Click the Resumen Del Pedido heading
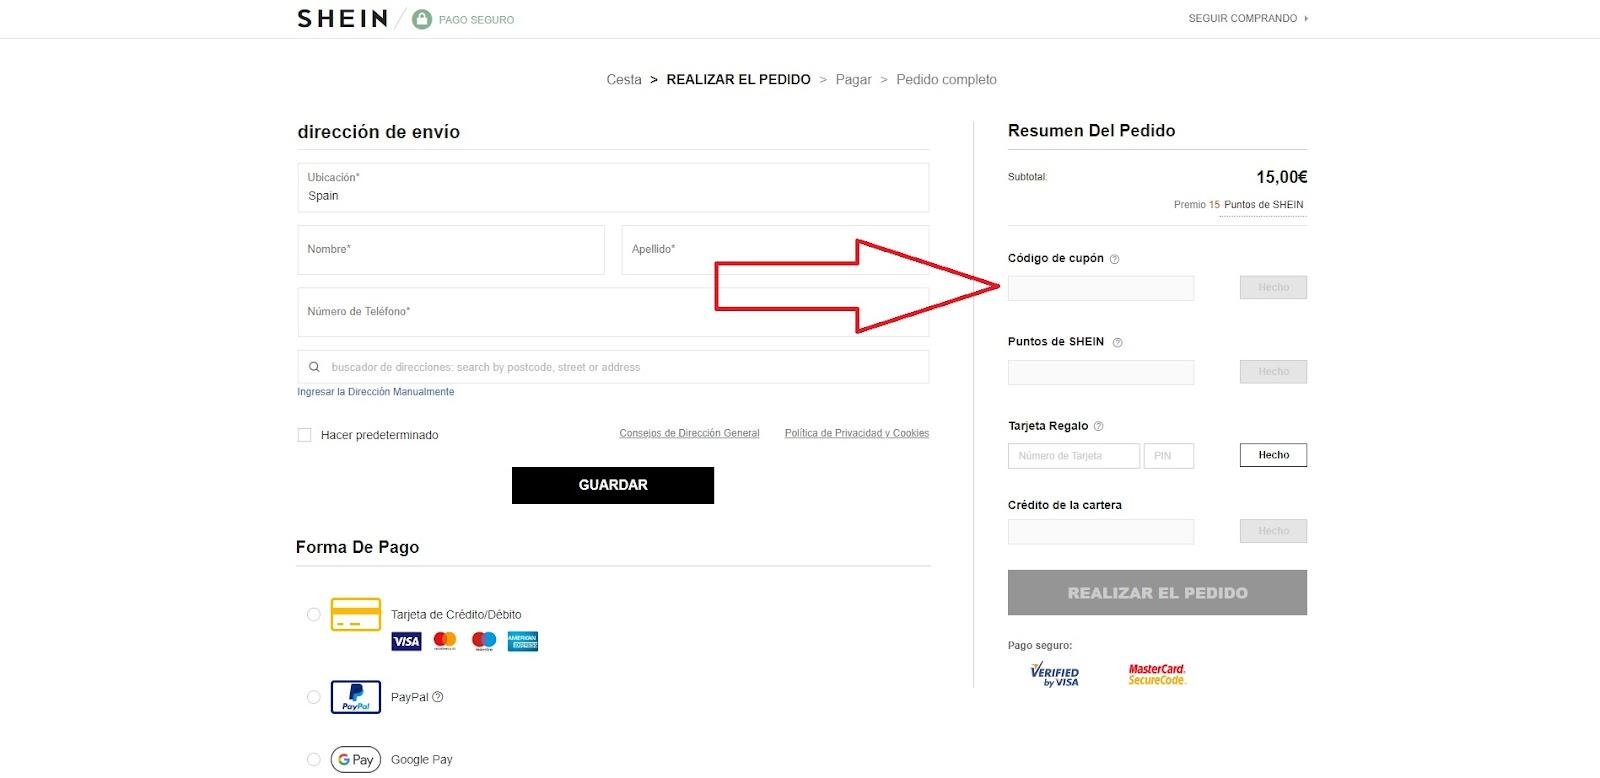Image resolution: width=1600 pixels, height=778 pixels. [x=1091, y=131]
